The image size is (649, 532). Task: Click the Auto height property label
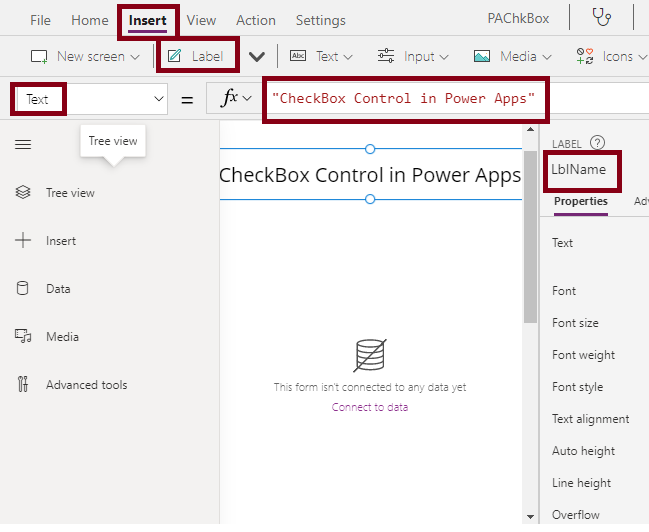[x=584, y=451]
